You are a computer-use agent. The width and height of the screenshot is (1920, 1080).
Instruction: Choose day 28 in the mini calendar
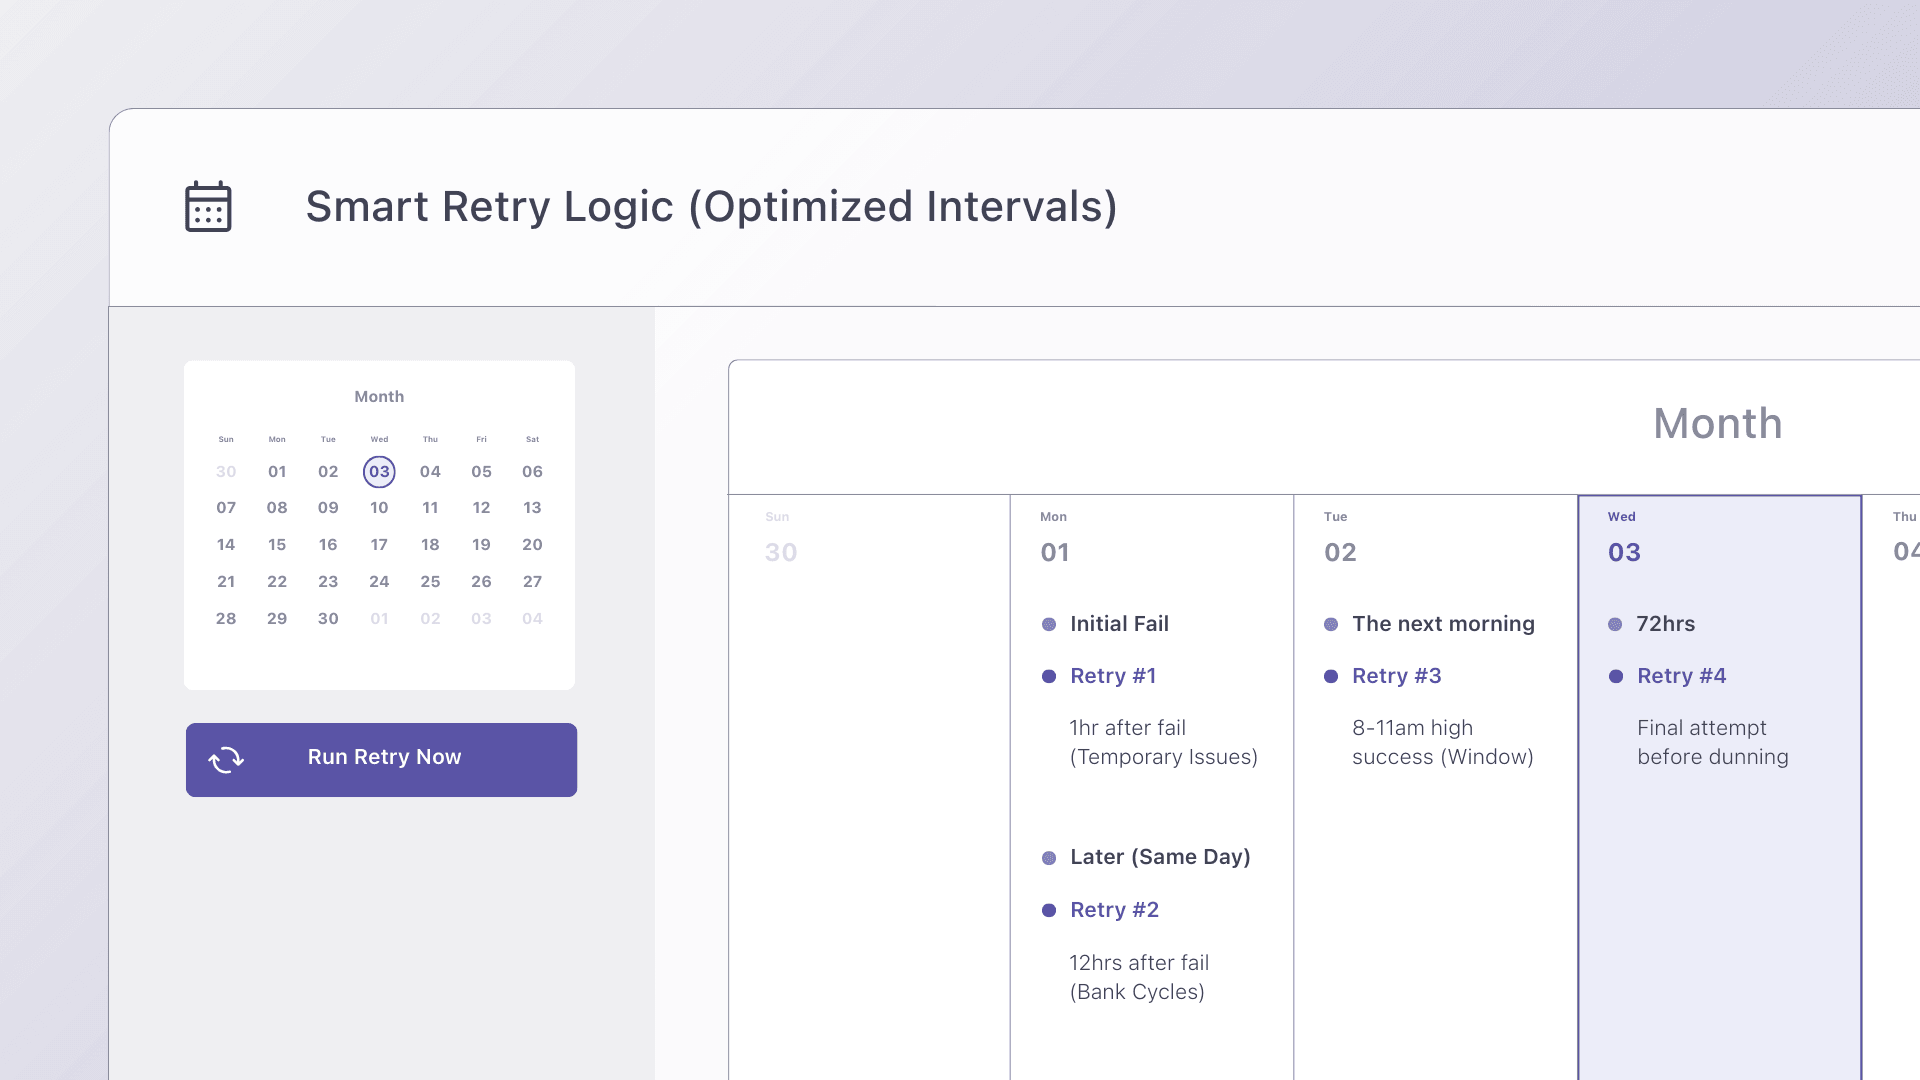click(x=226, y=619)
